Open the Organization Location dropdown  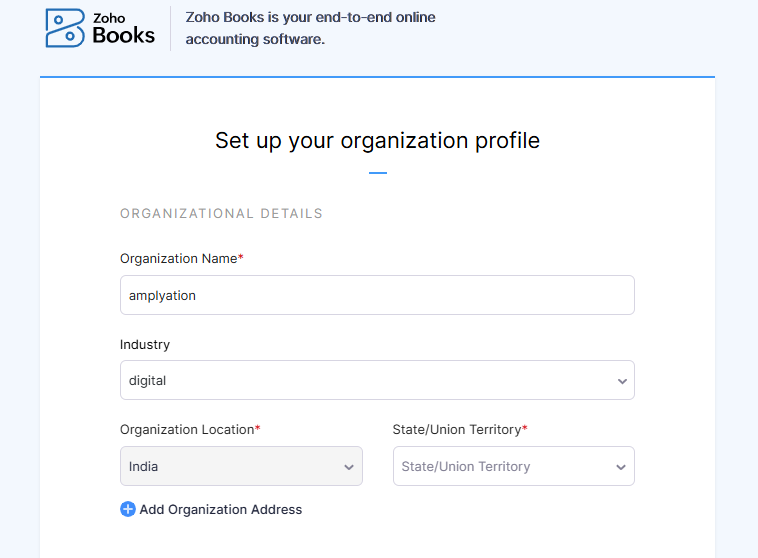point(240,466)
